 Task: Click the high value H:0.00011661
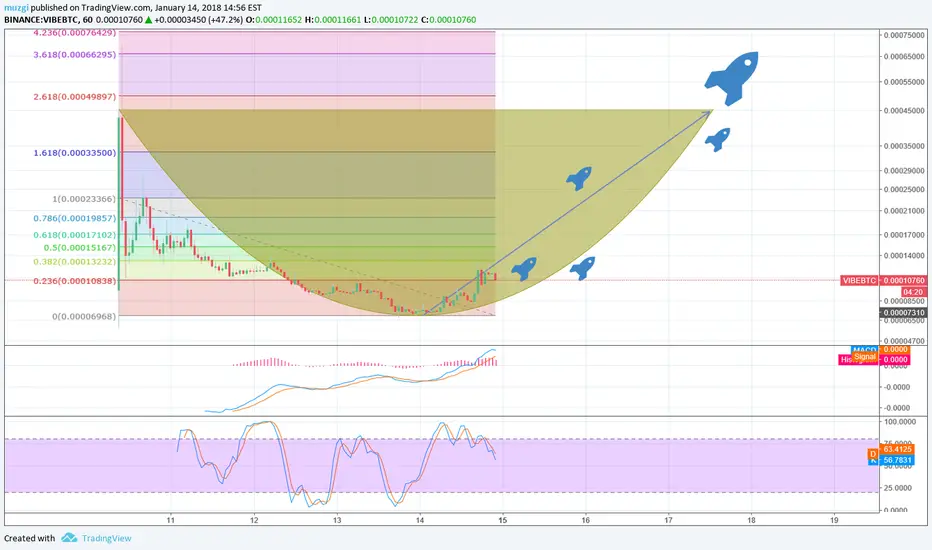pos(333,20)
